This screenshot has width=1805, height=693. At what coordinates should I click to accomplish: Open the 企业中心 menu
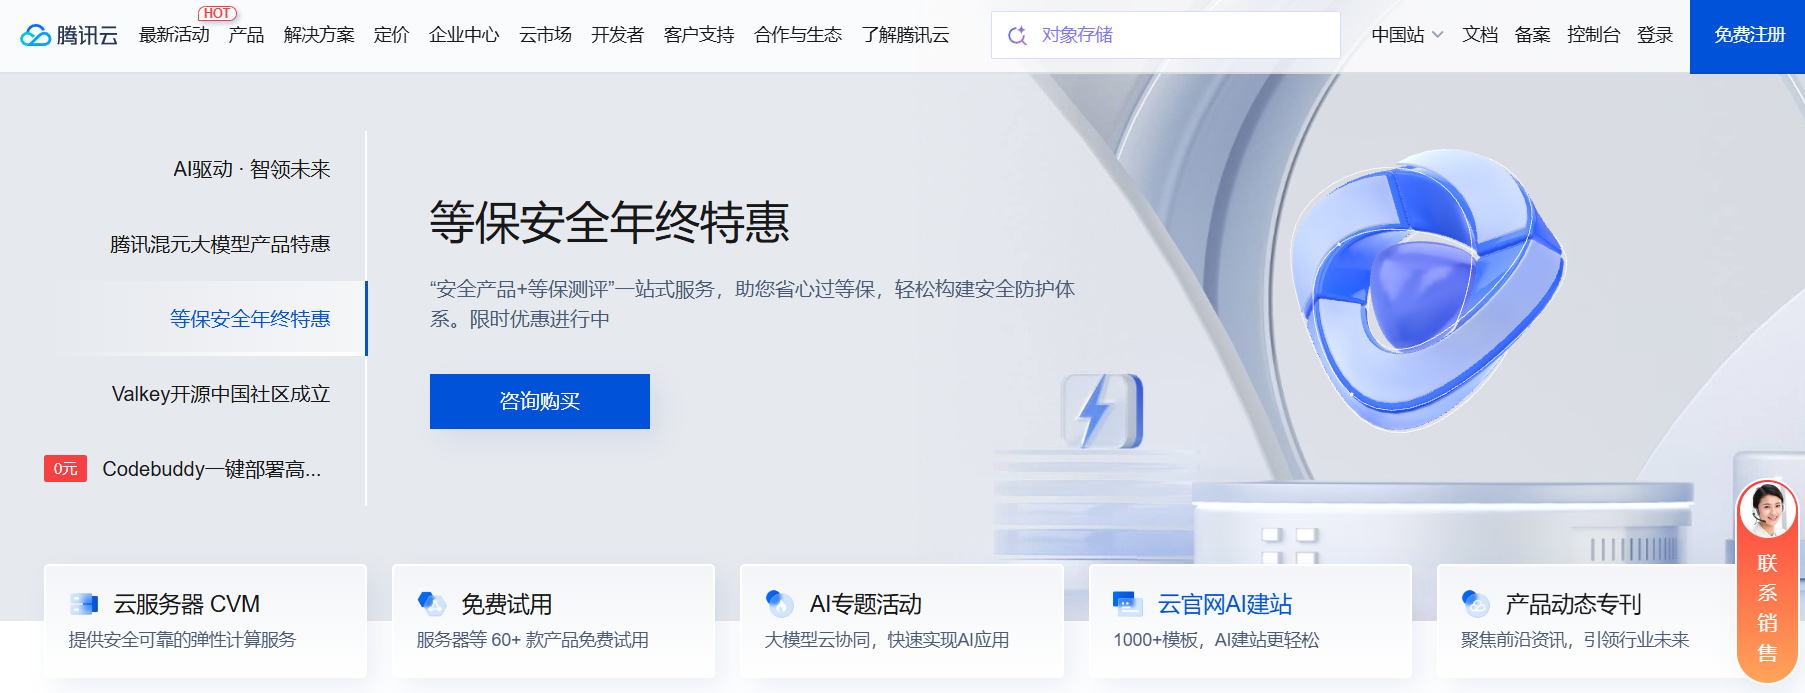click(464, 35)
